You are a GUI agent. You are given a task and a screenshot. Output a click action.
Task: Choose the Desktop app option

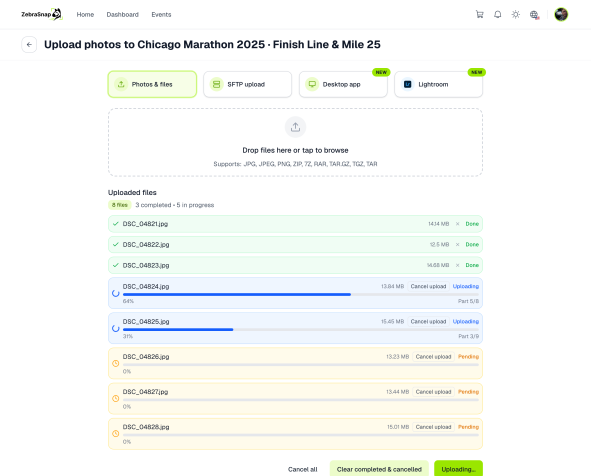pyautogui.click(x=343, y=84)
